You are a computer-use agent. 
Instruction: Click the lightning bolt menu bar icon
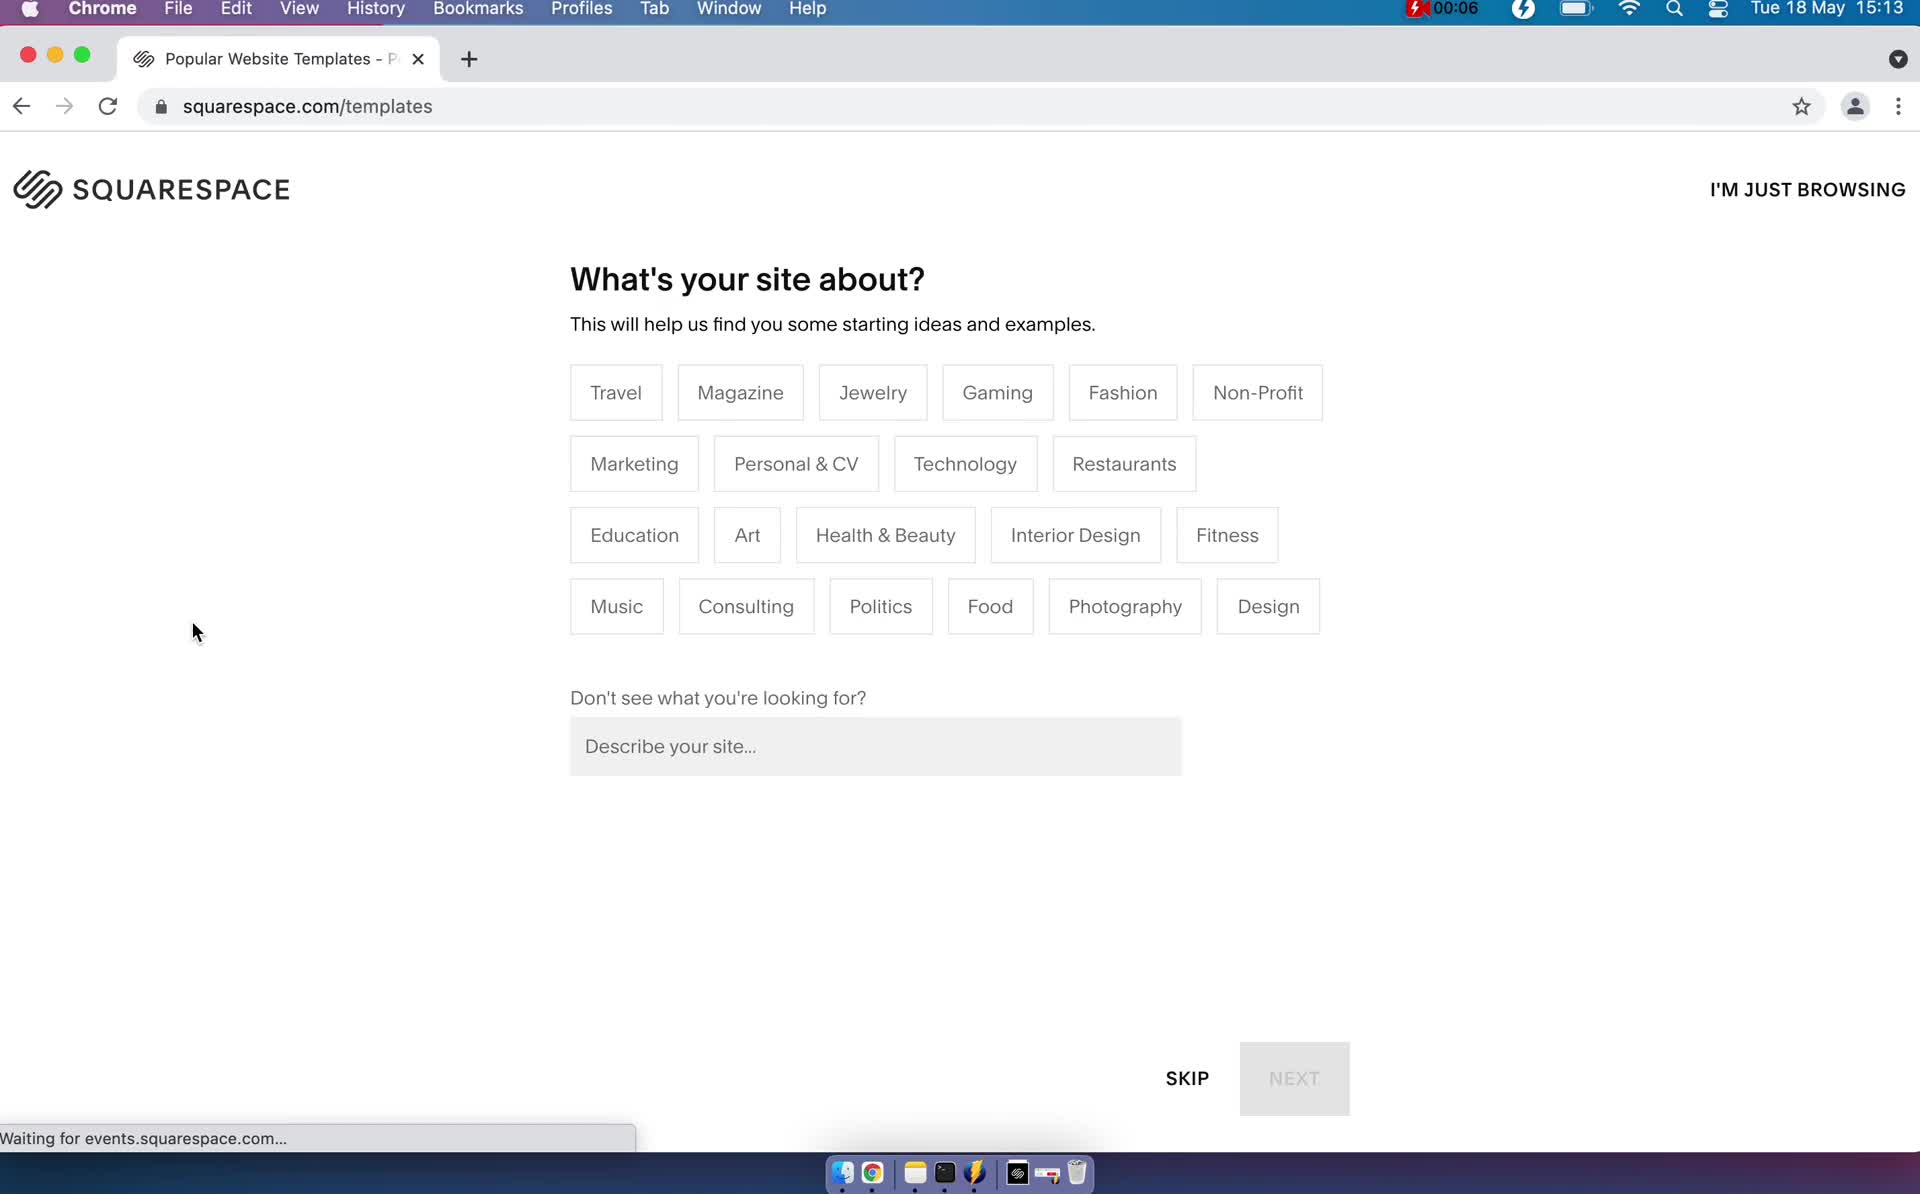[x=1523, y=9]
